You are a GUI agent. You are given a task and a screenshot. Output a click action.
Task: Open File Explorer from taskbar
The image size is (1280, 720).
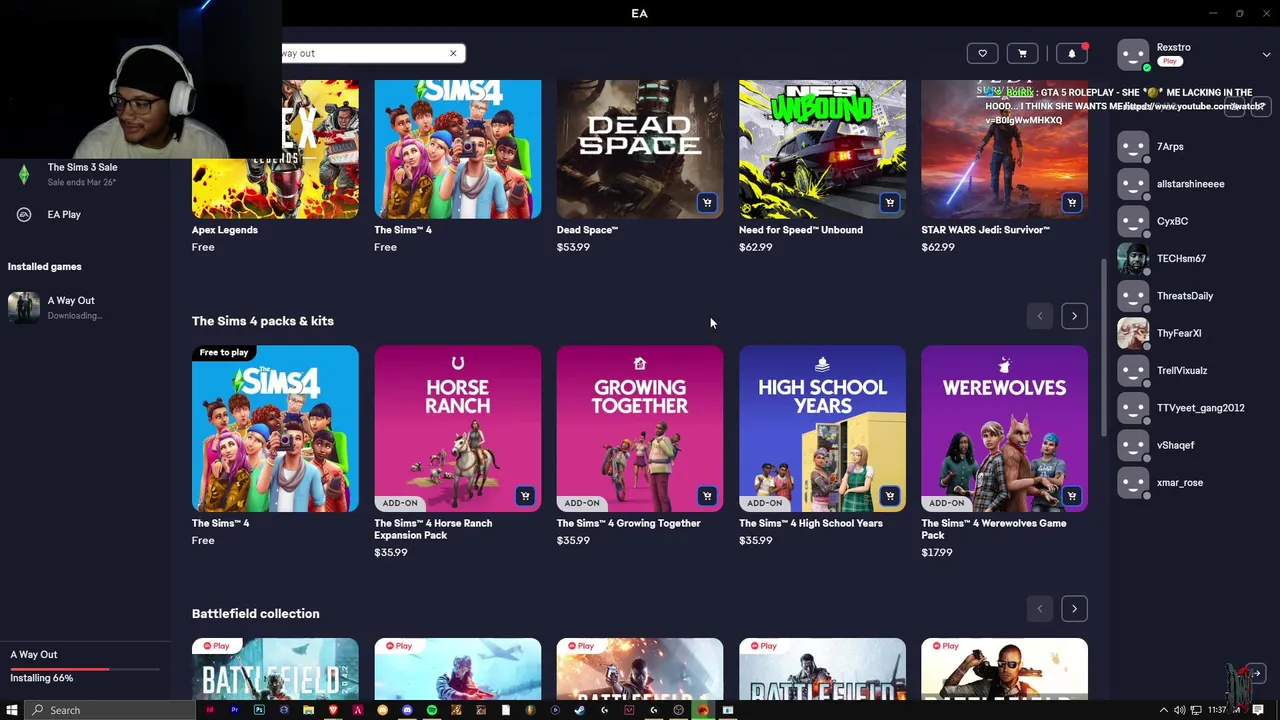click(x=308, y=710)
